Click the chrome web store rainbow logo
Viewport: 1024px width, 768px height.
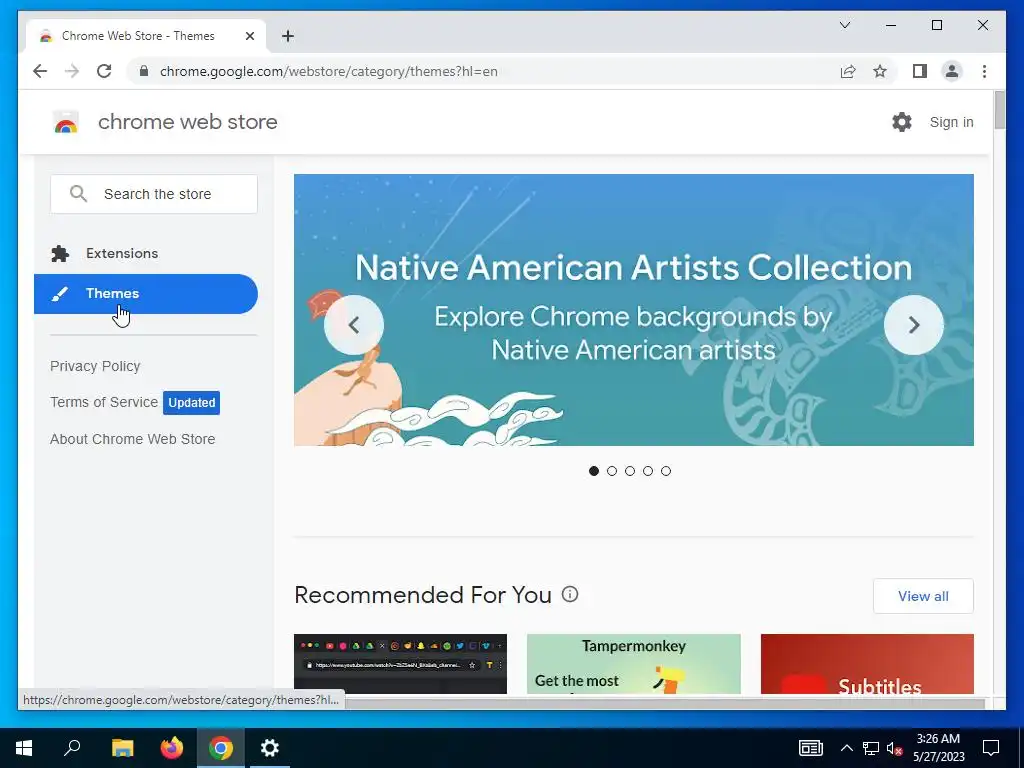coord(65,122)
